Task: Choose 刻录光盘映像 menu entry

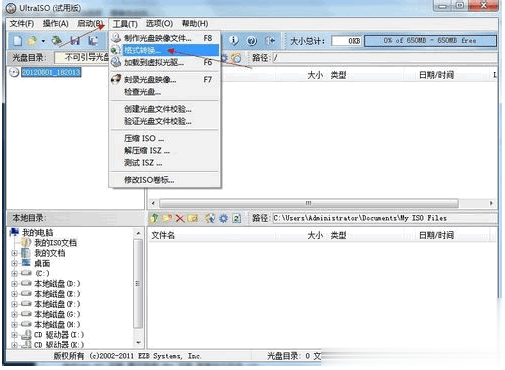Action: (x=165, y=80)
